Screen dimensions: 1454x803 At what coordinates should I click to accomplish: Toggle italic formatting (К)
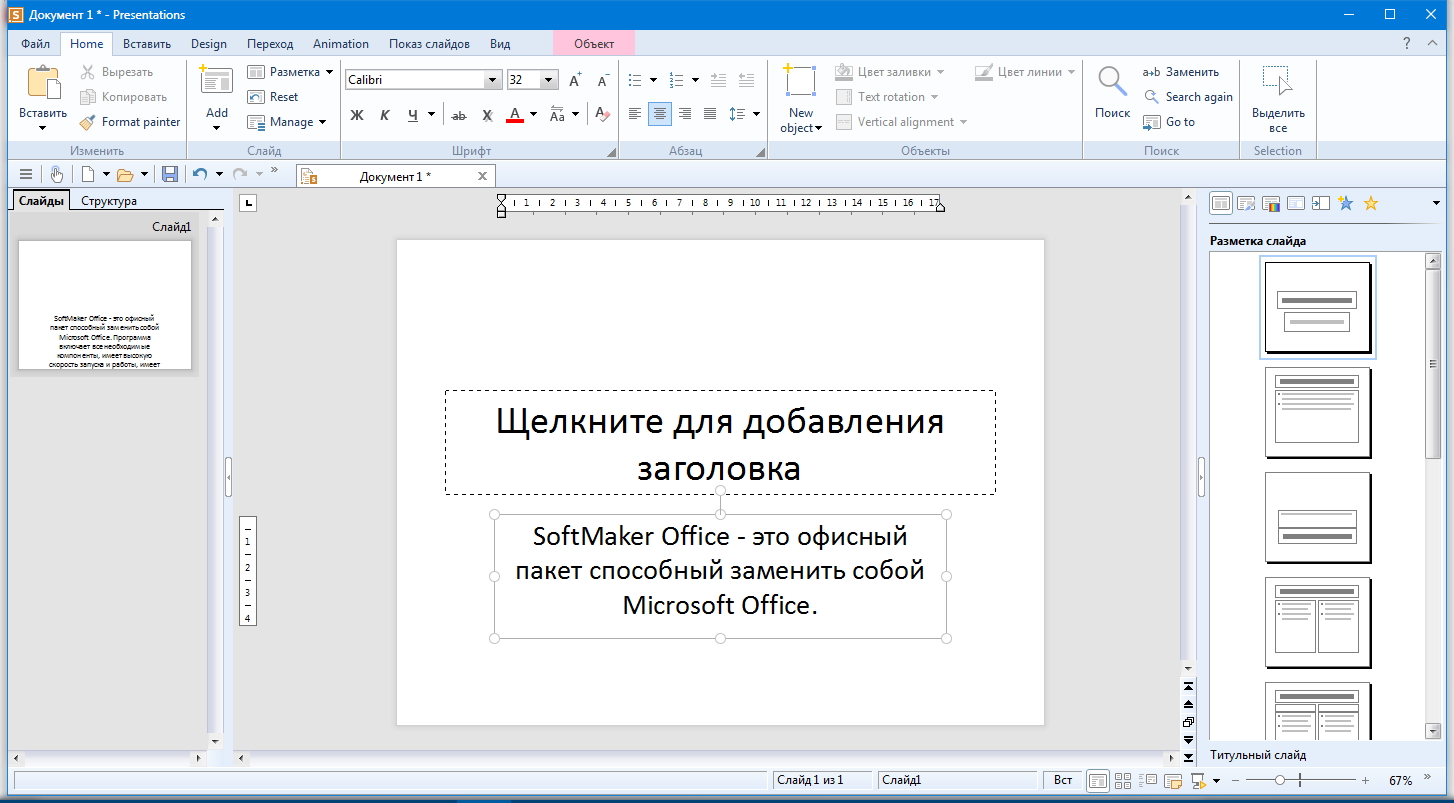384,115
